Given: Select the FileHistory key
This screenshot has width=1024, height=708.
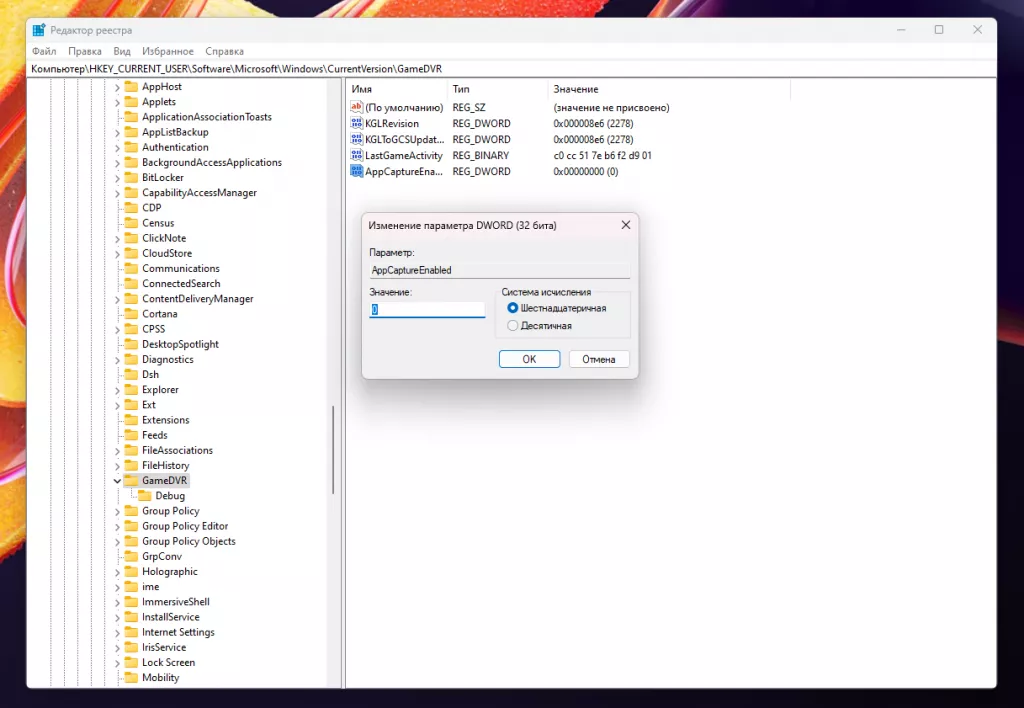Looking at the screenshot, I should click(165, 465).
